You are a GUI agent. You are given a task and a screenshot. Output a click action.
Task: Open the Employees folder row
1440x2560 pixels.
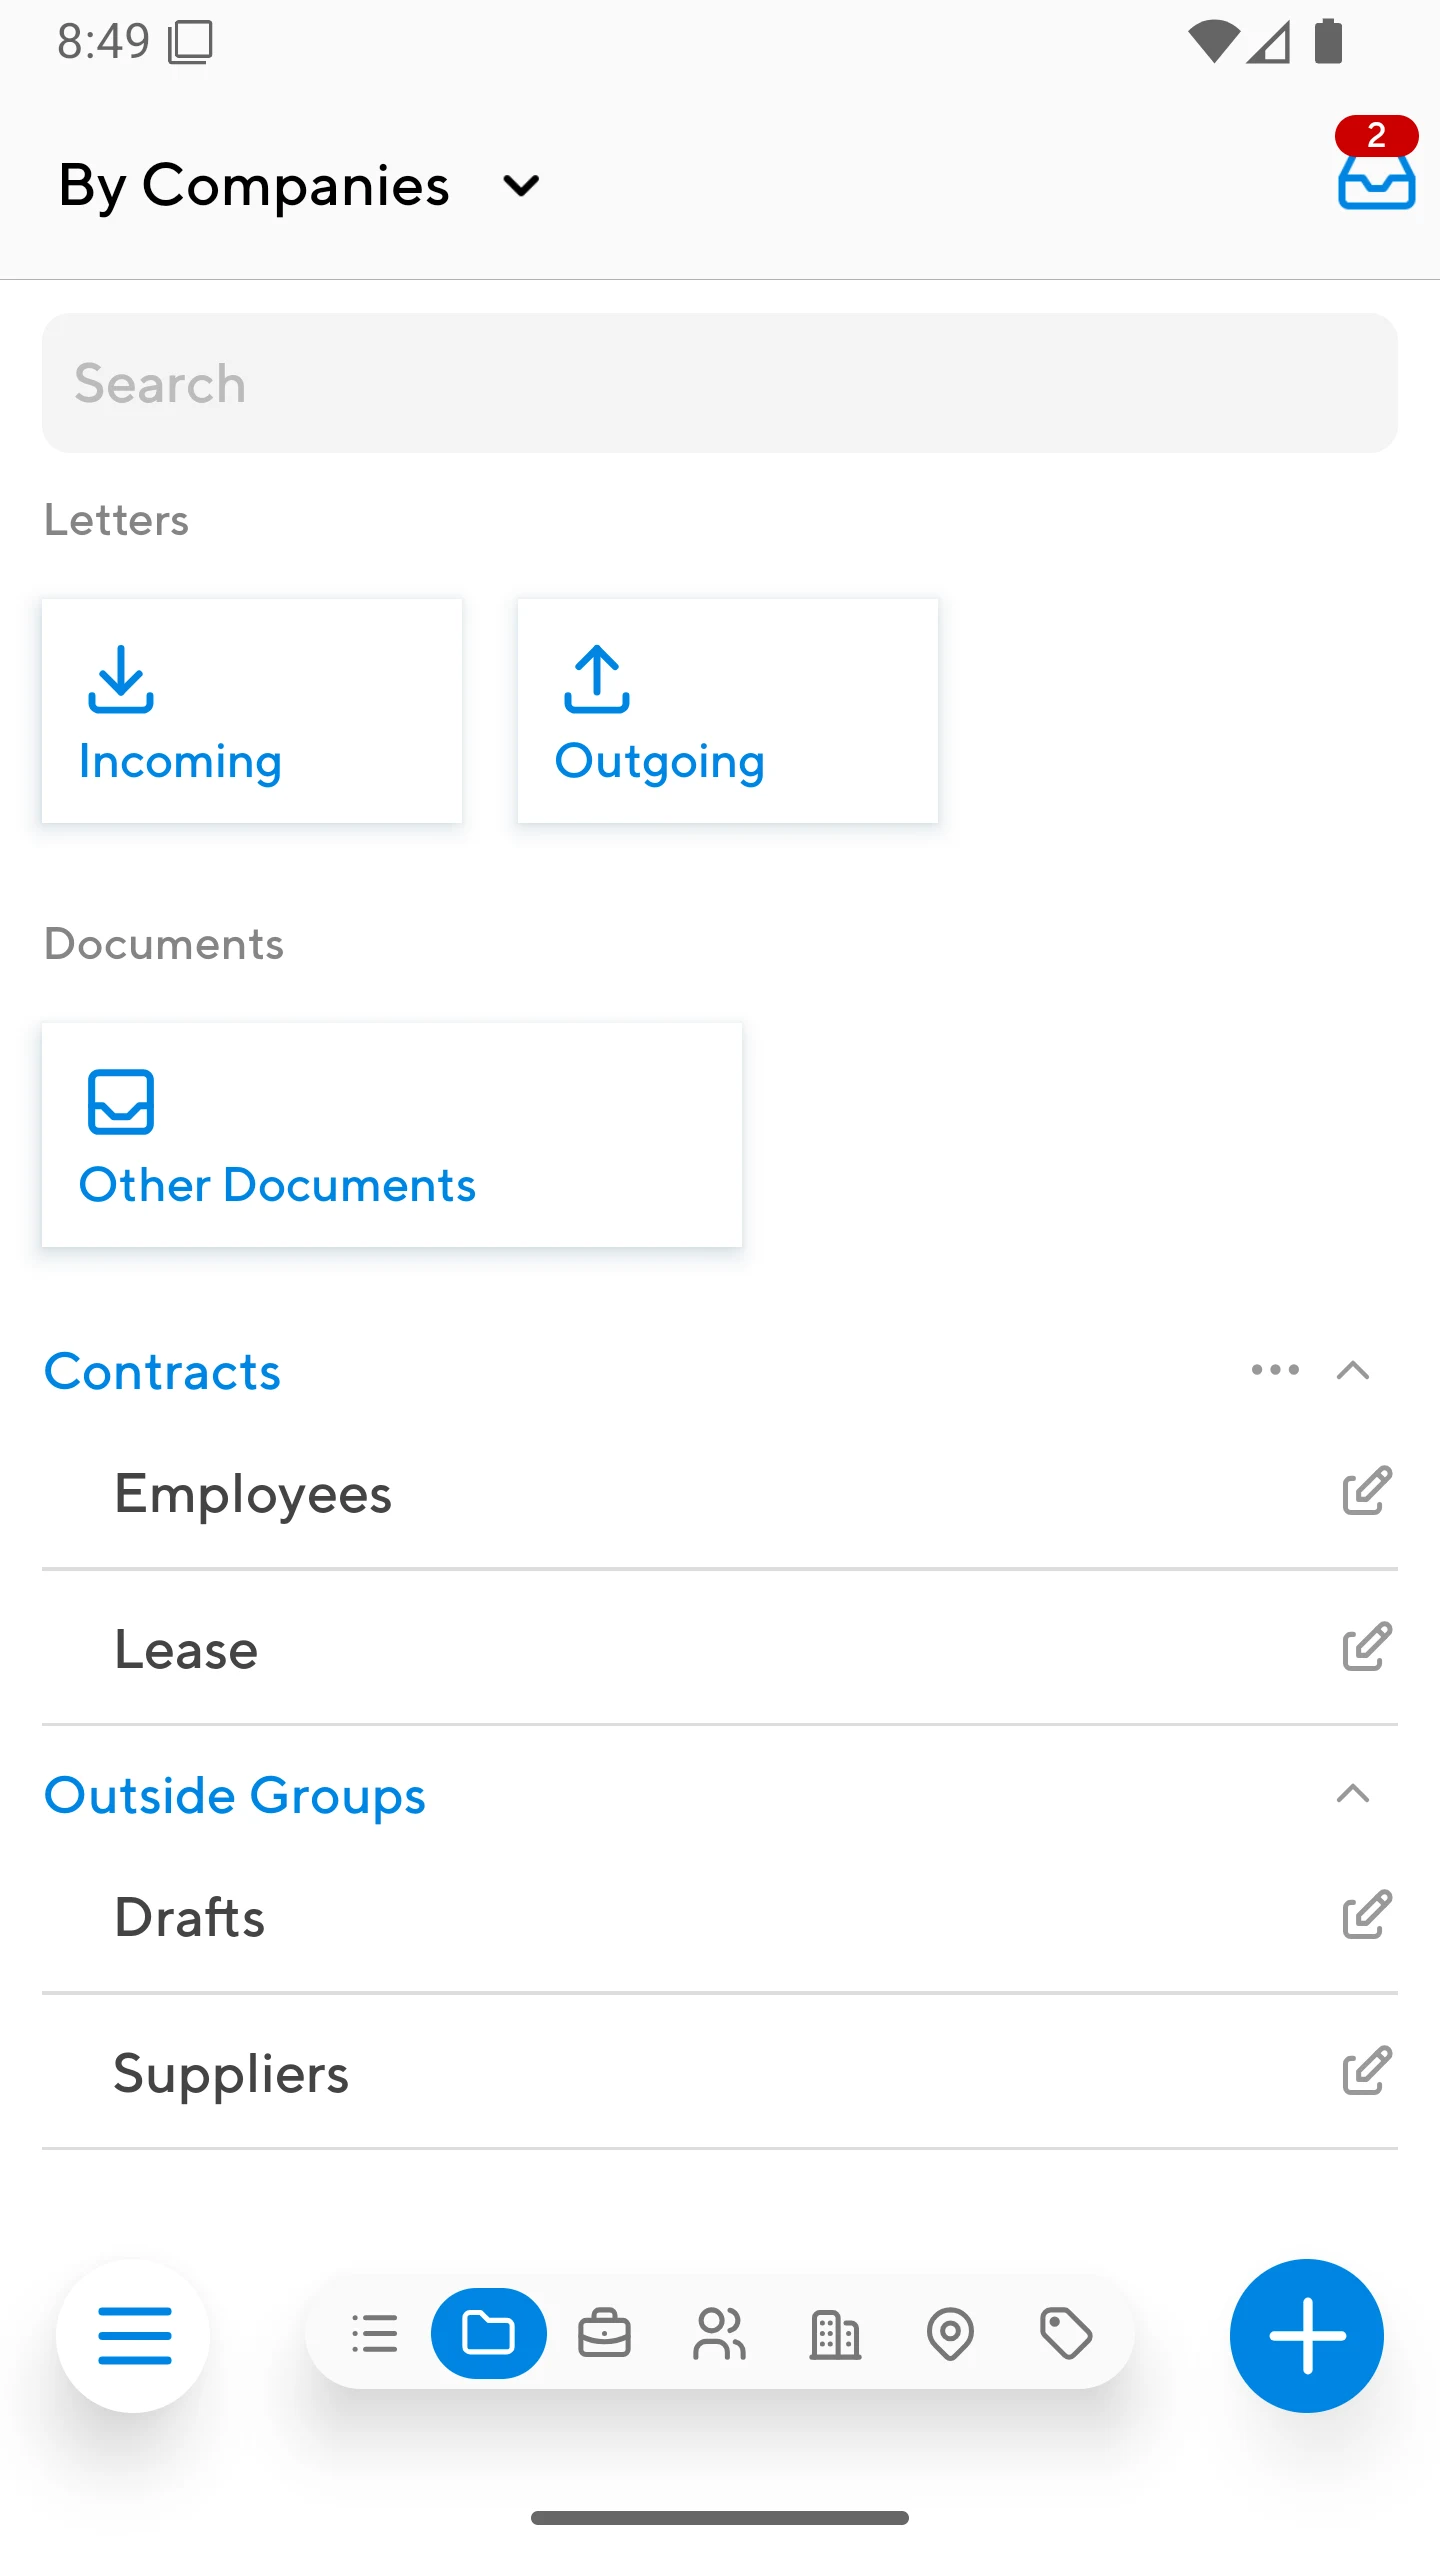pos(720,1493)
